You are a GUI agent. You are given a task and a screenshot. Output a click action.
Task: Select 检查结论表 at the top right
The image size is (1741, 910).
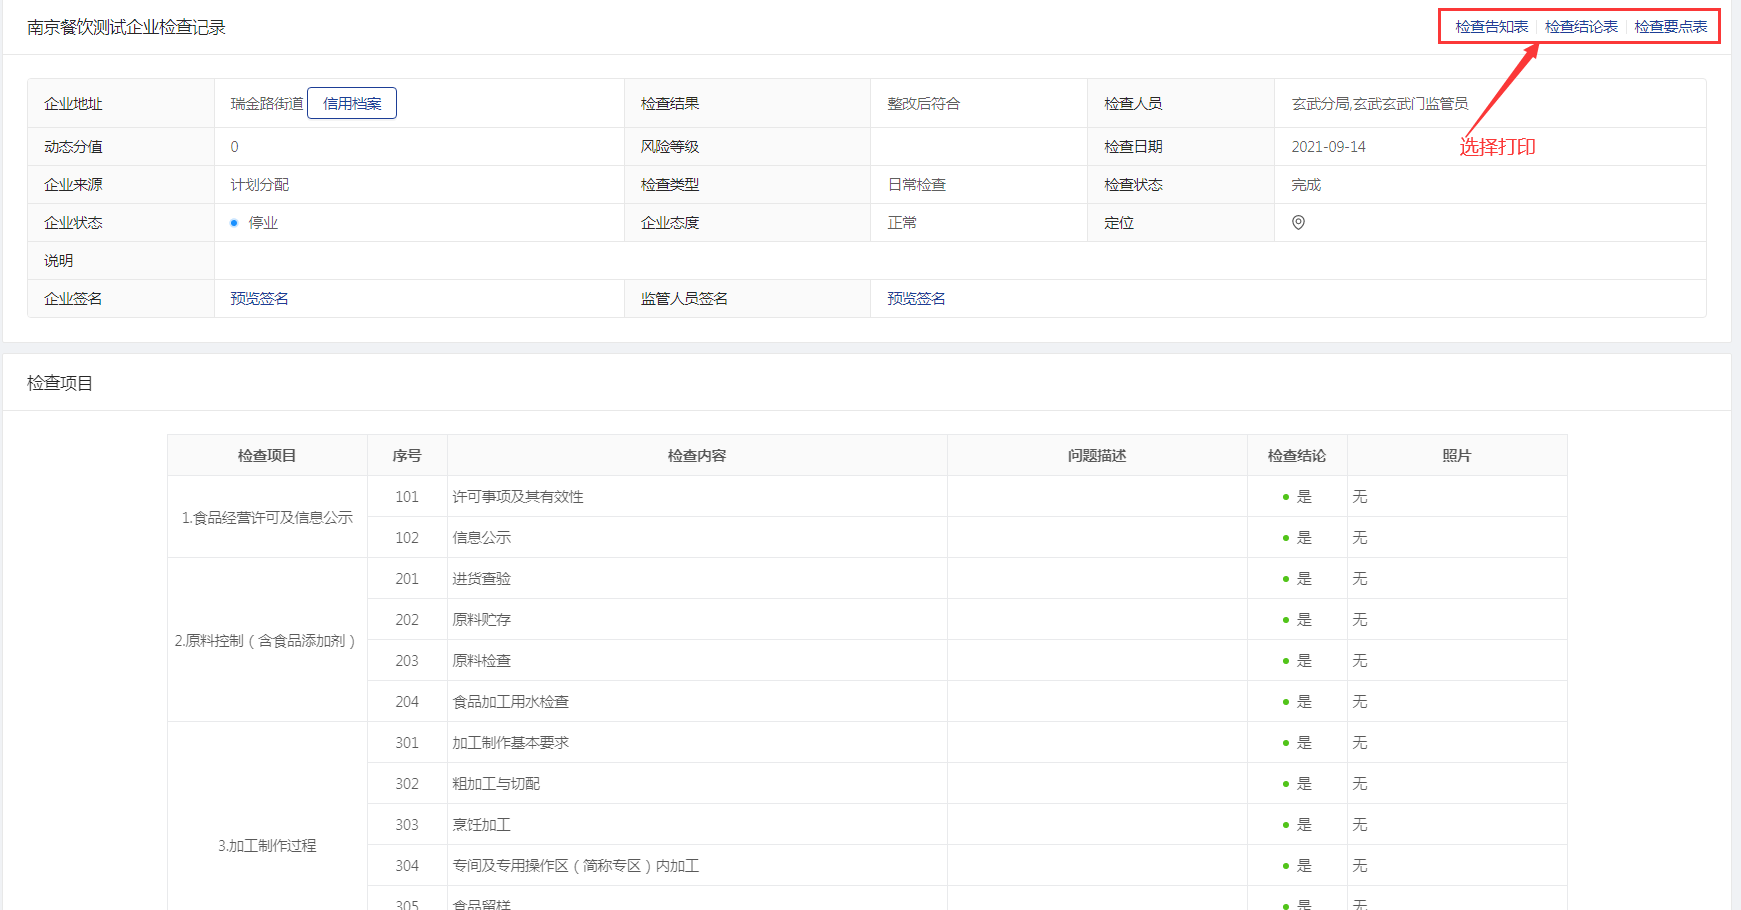click(1581, 27)
